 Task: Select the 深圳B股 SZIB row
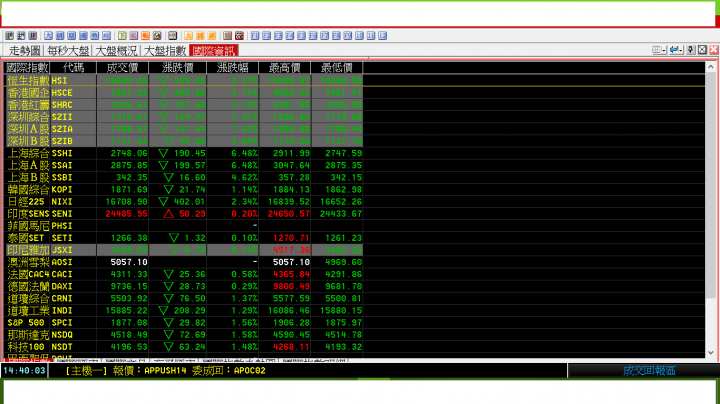(184, 141)
